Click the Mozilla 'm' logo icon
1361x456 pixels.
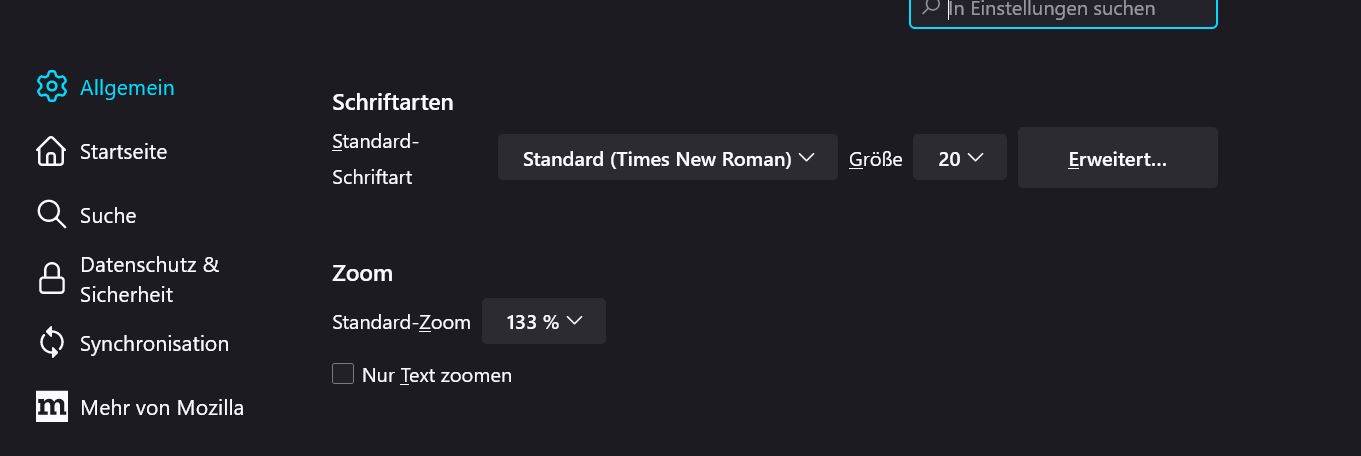pyautogui.click(x=51, y=407)
